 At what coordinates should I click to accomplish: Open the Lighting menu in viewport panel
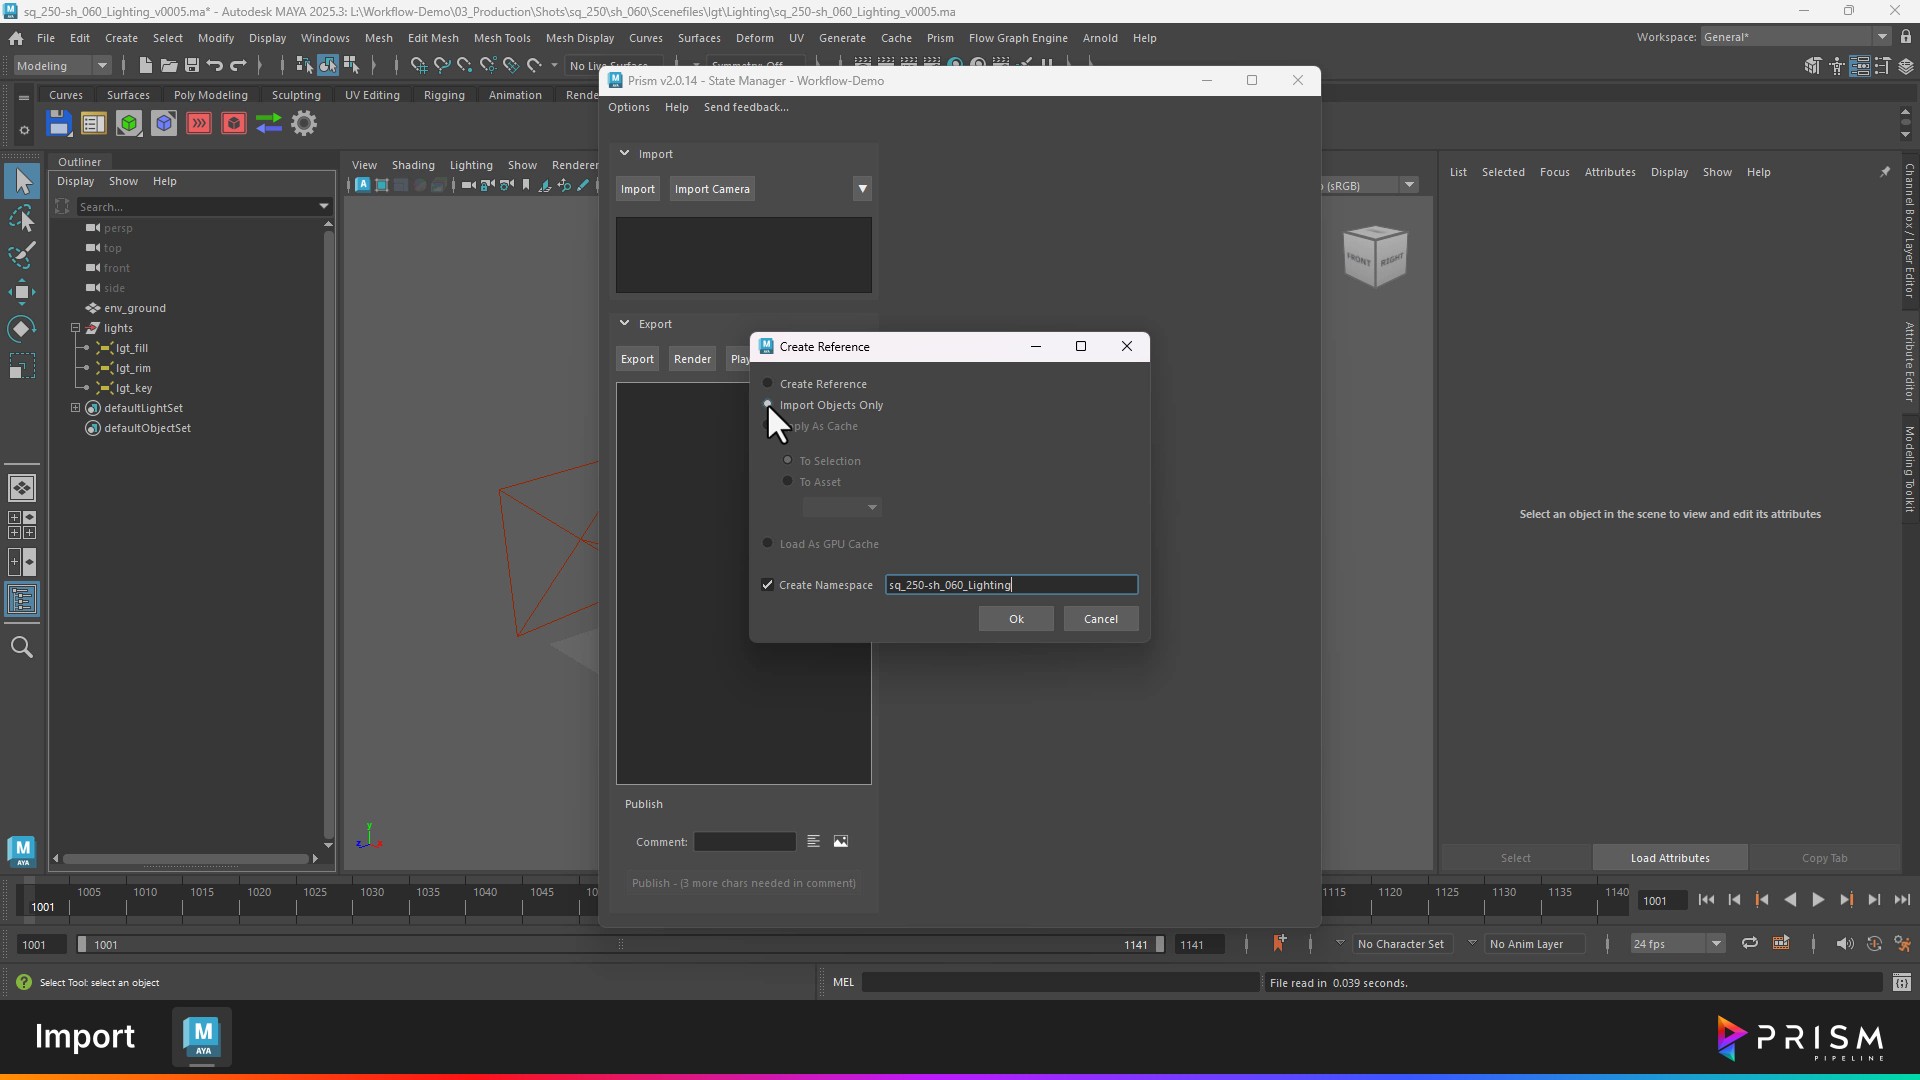point(471,165)
